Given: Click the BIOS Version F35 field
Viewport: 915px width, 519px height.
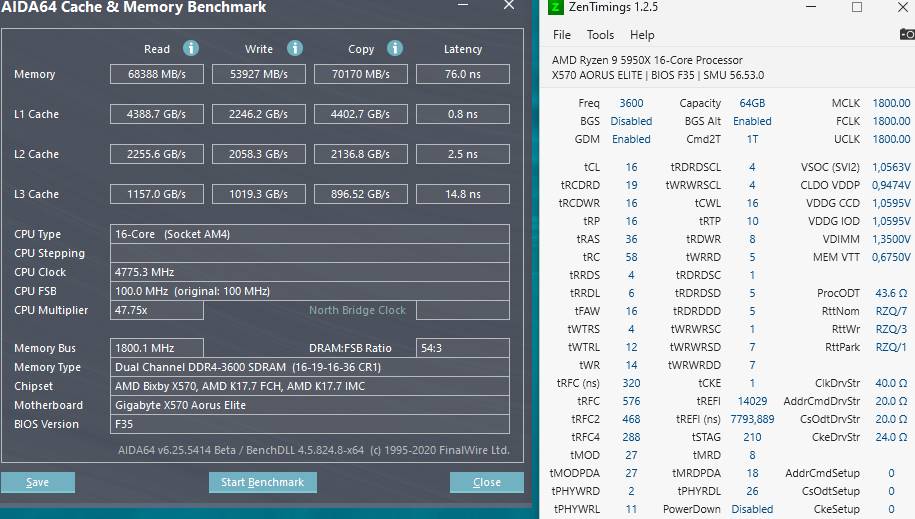Looking at the screenshot, I should coord(310,424).
